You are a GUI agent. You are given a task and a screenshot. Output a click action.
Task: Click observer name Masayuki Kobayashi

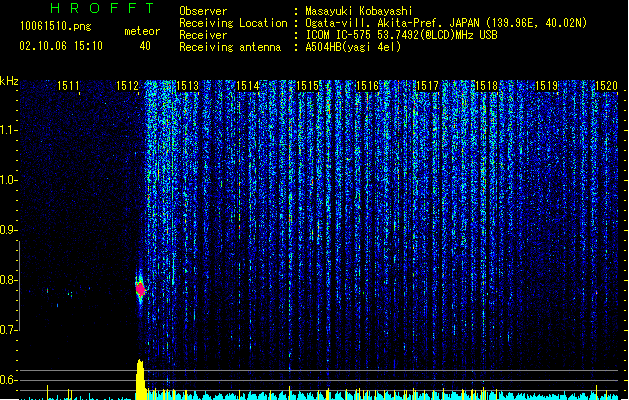358,11
